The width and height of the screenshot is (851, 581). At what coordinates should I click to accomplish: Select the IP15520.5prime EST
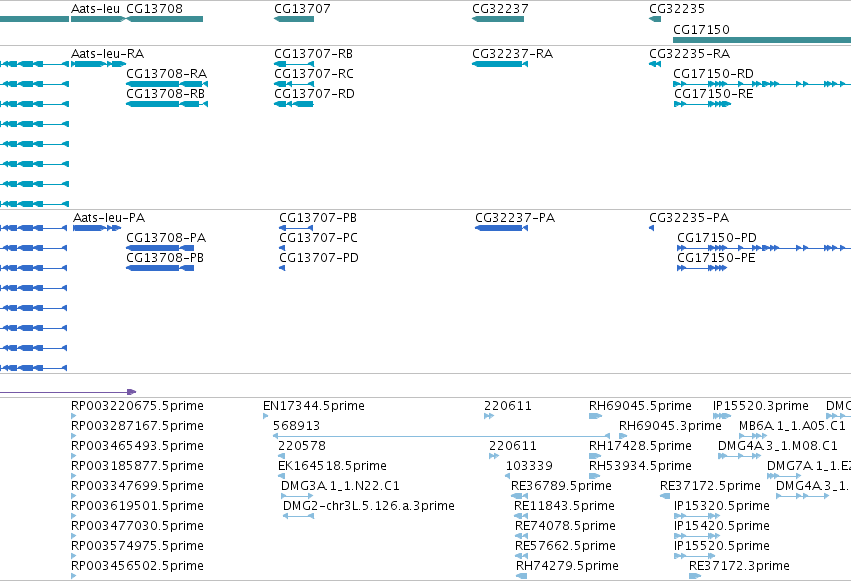[695, 557]
